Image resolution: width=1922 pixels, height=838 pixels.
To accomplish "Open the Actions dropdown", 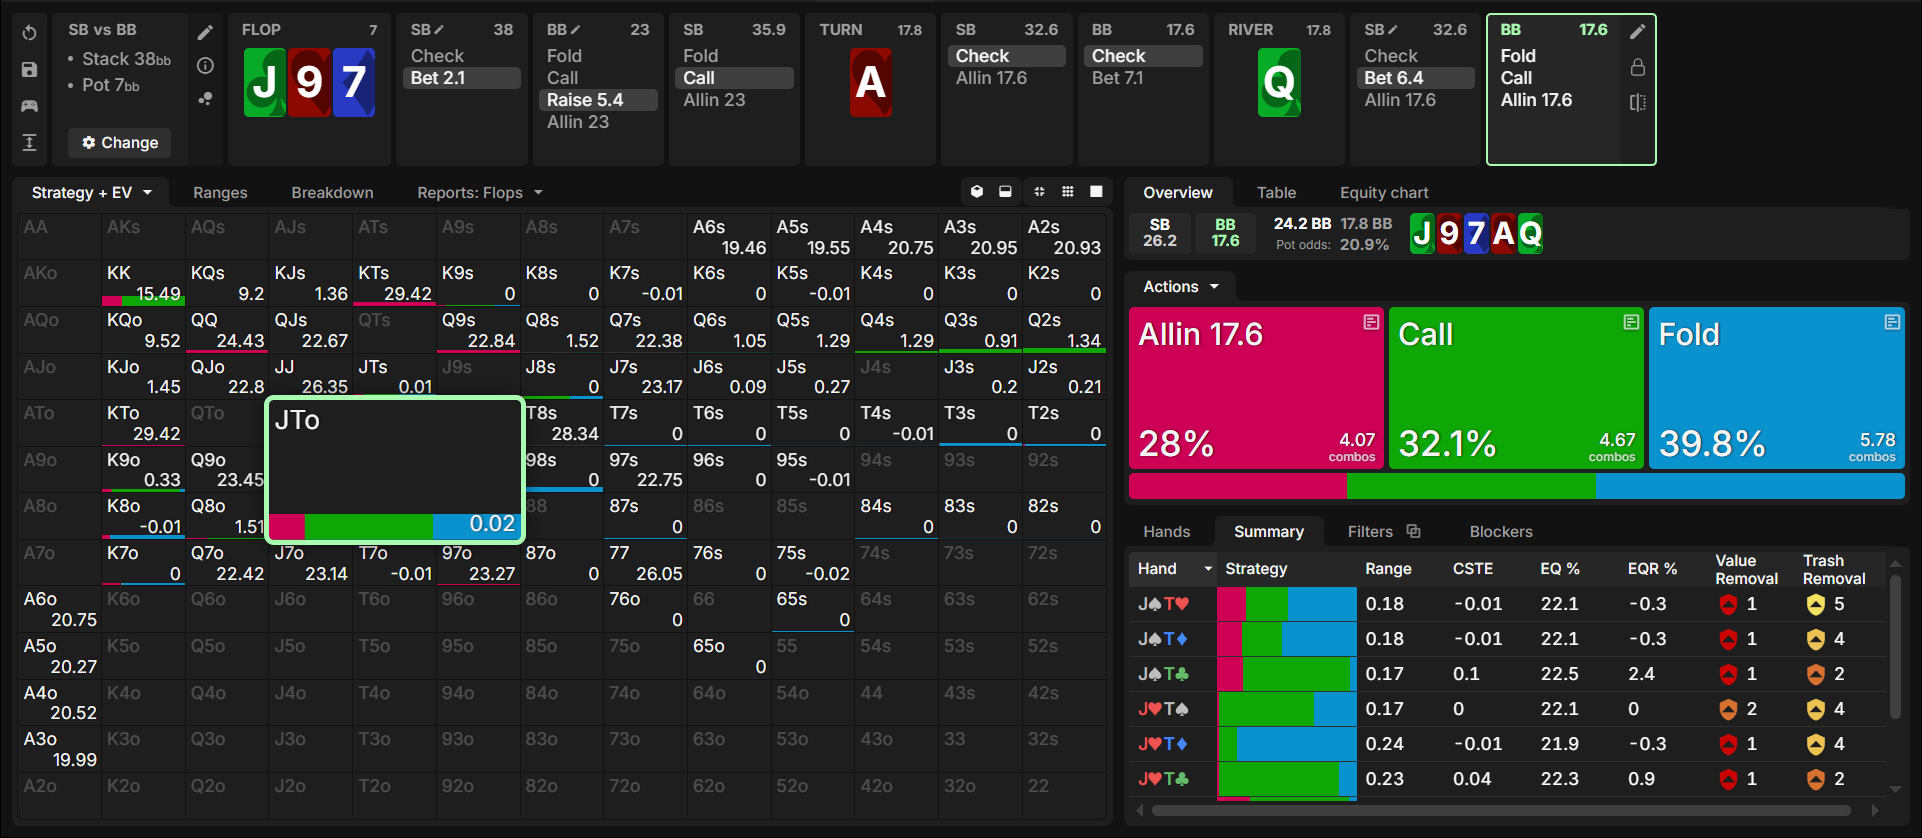I will [x=1181, y=287].
